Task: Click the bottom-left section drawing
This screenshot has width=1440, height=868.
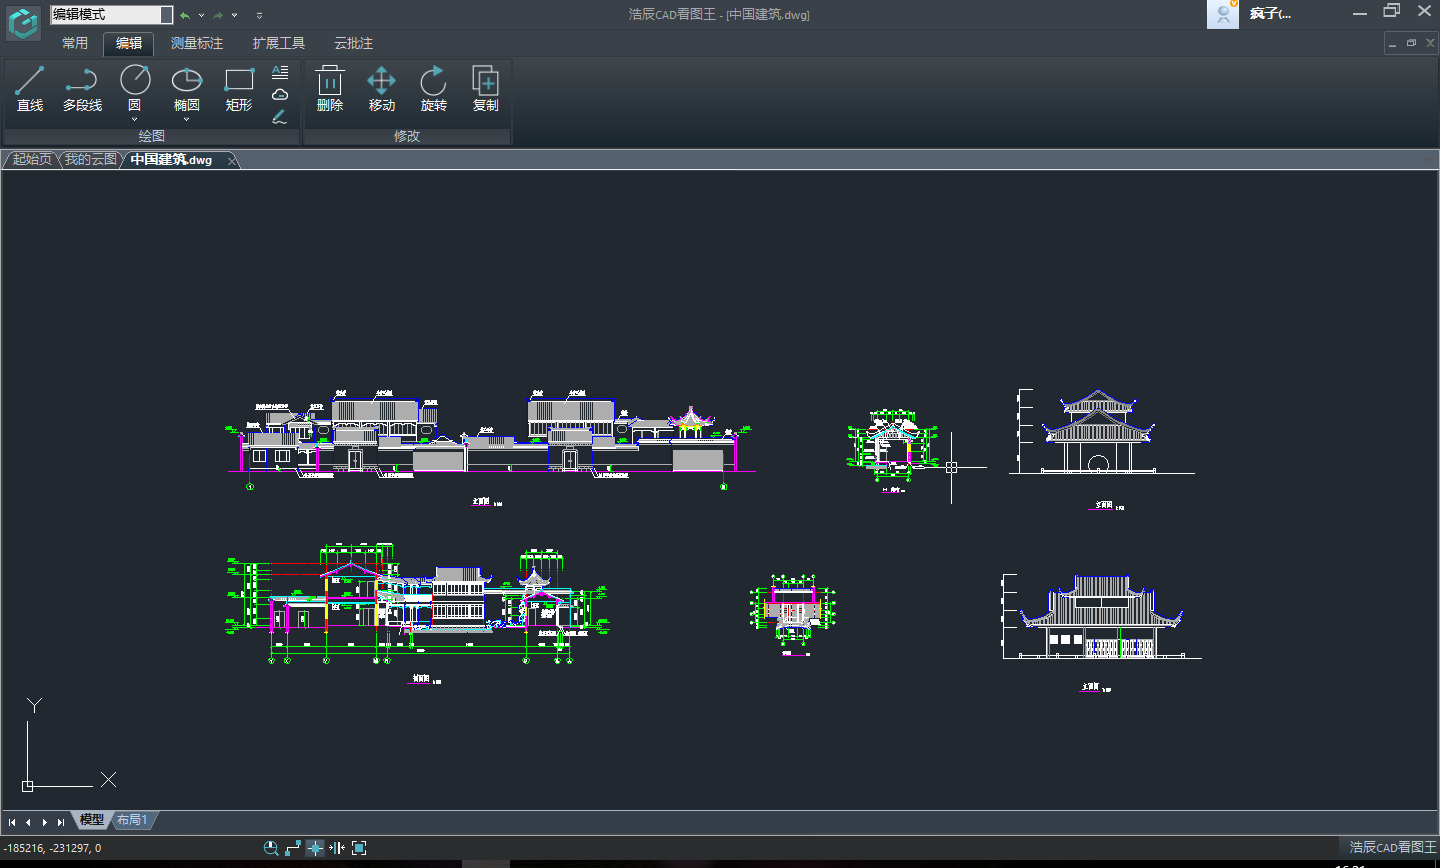Action: coord(417,613)
